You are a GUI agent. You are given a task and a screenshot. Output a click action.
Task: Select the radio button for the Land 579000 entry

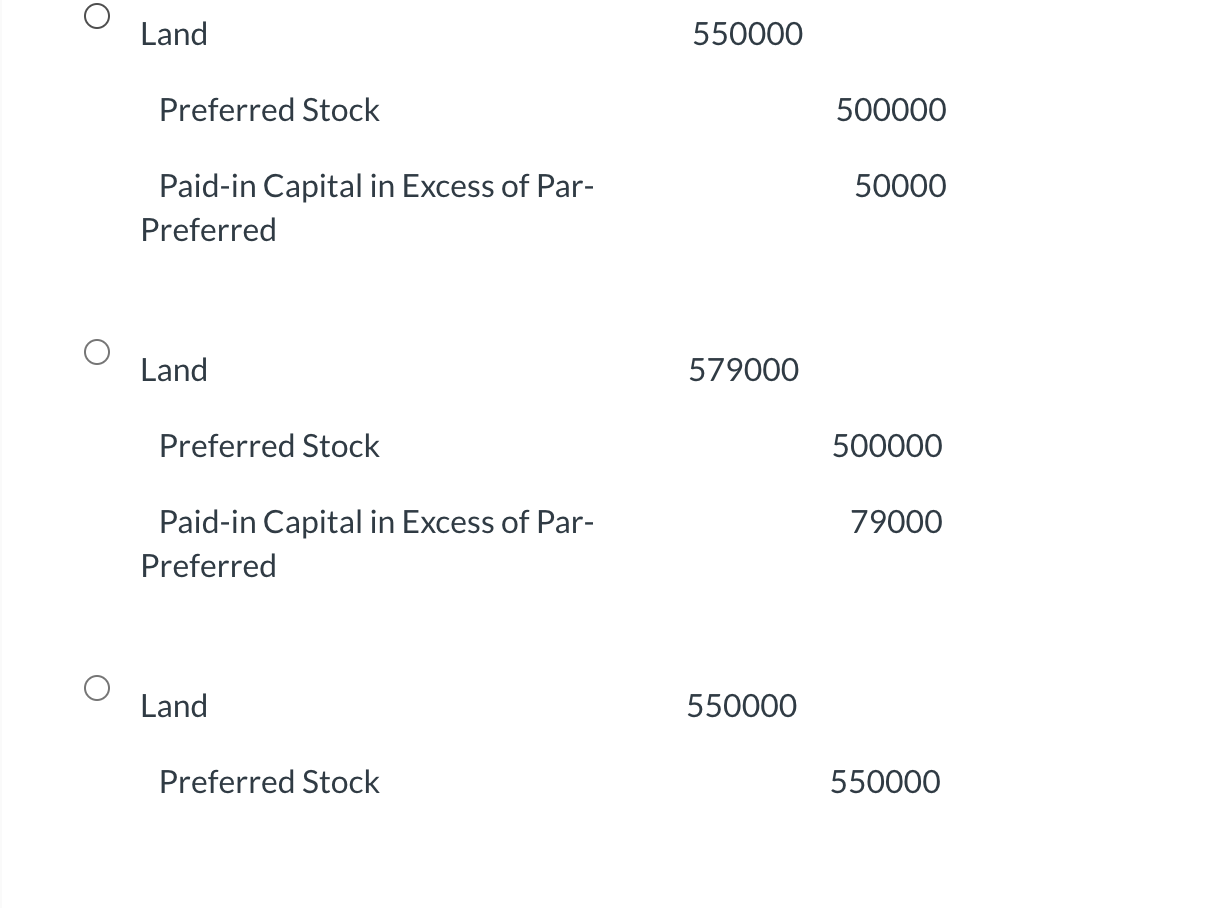[97, 352]
